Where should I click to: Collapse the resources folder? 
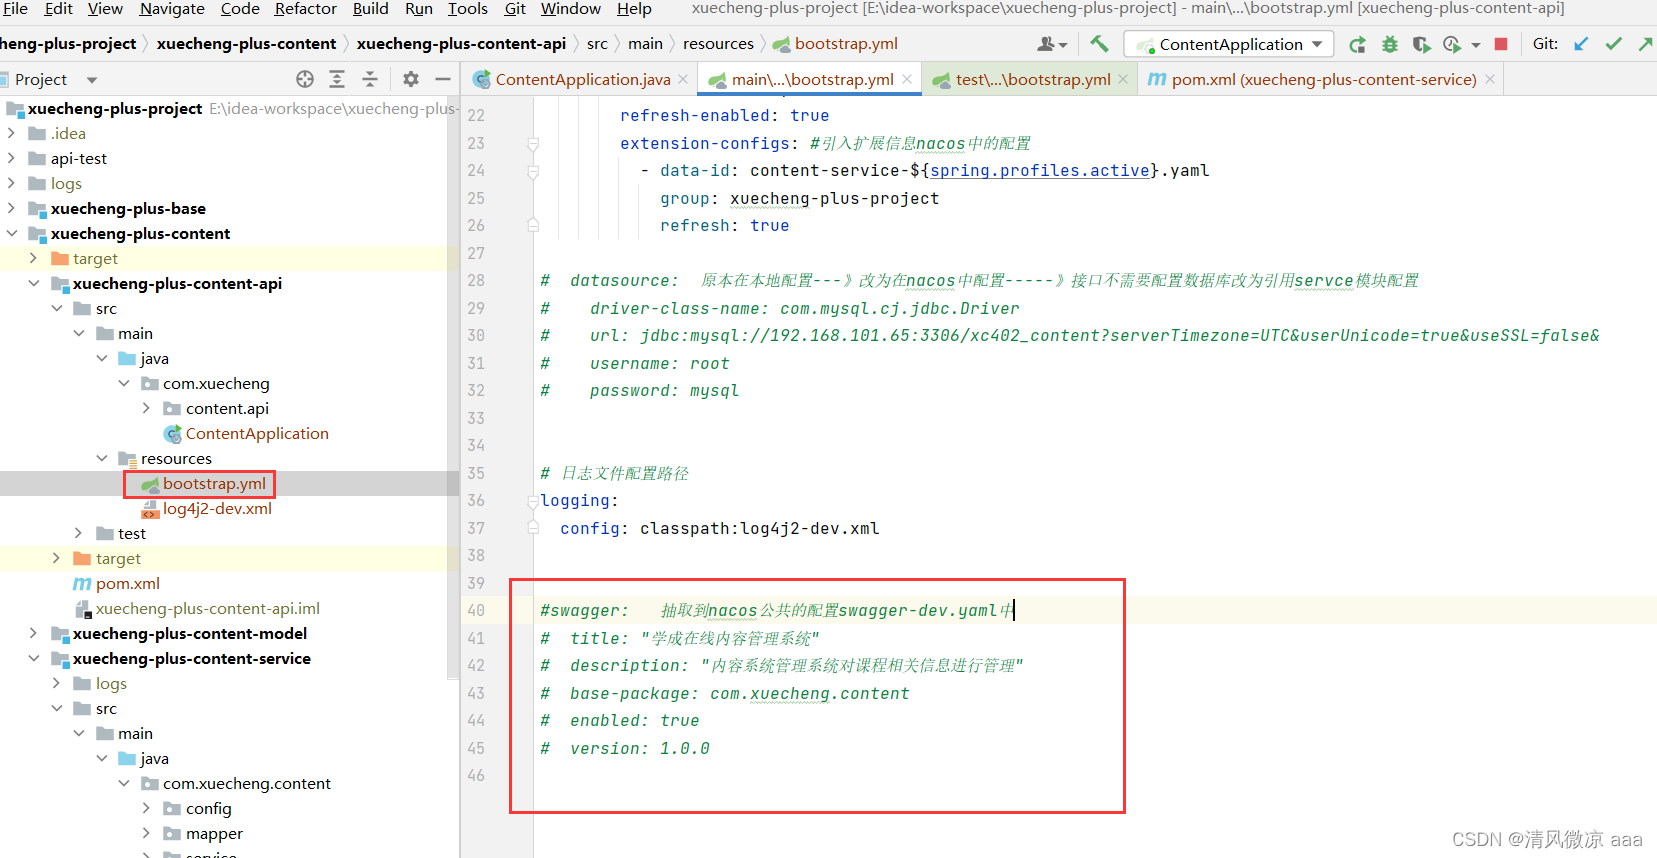(x=101, y=458)
